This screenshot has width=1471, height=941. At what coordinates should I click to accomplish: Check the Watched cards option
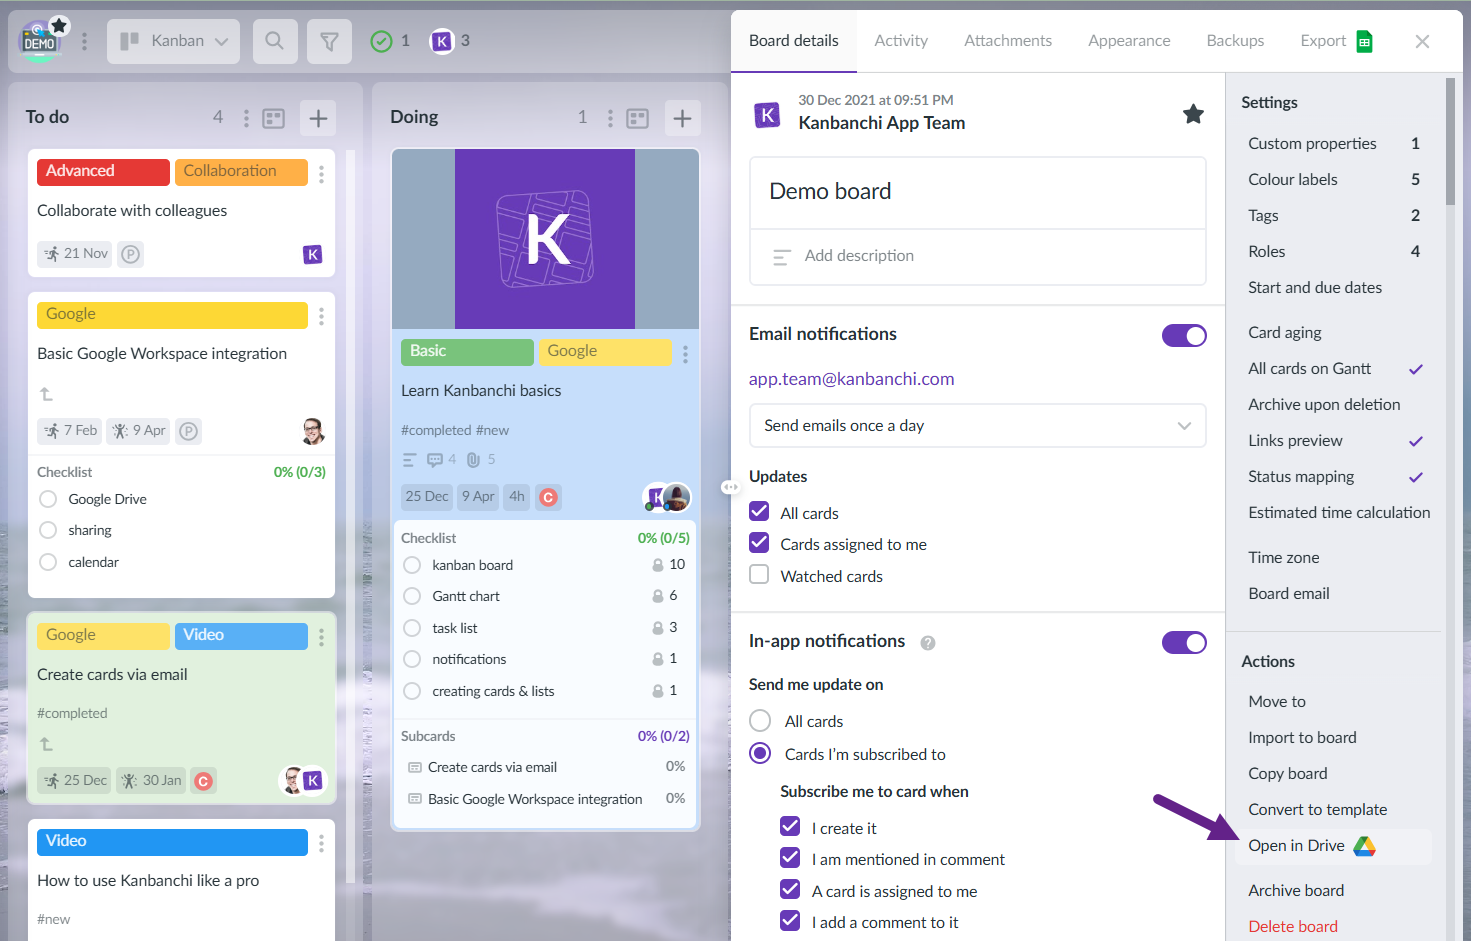point(759,575)
